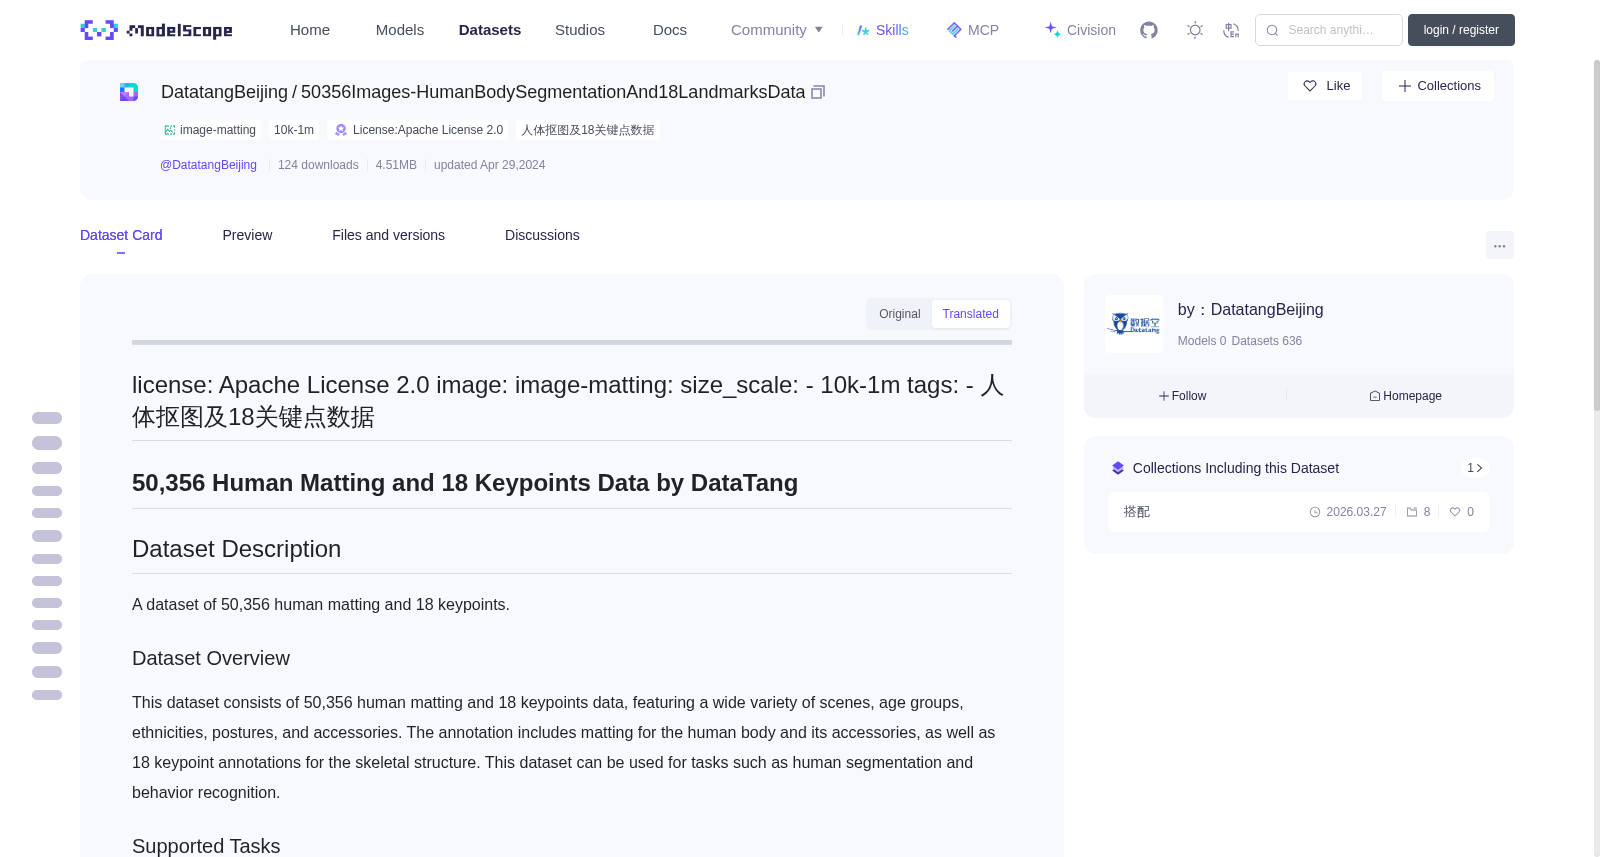
Task: Click the DataTang owl logo thumbnail
Action: tap(1134, 324)
